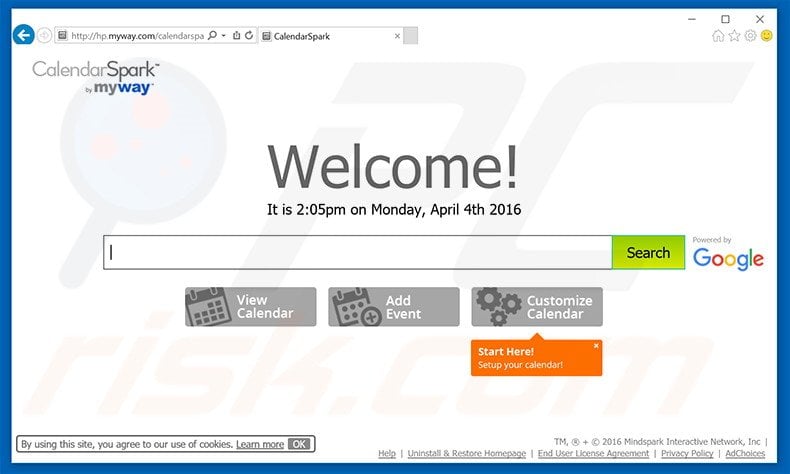The height and width of the screenshot is (474, 790).
Task: Open the browser Home icon
Action: point(718,35)
